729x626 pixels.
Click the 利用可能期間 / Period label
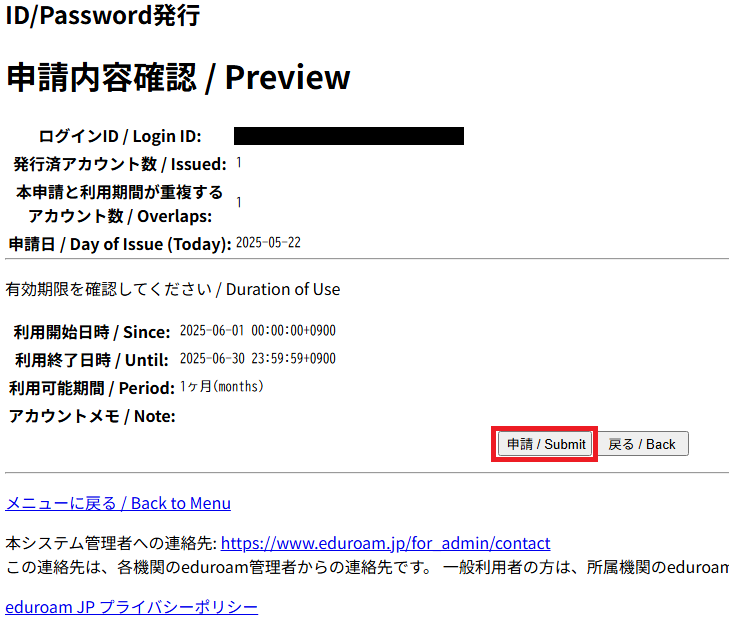(92, 388)
